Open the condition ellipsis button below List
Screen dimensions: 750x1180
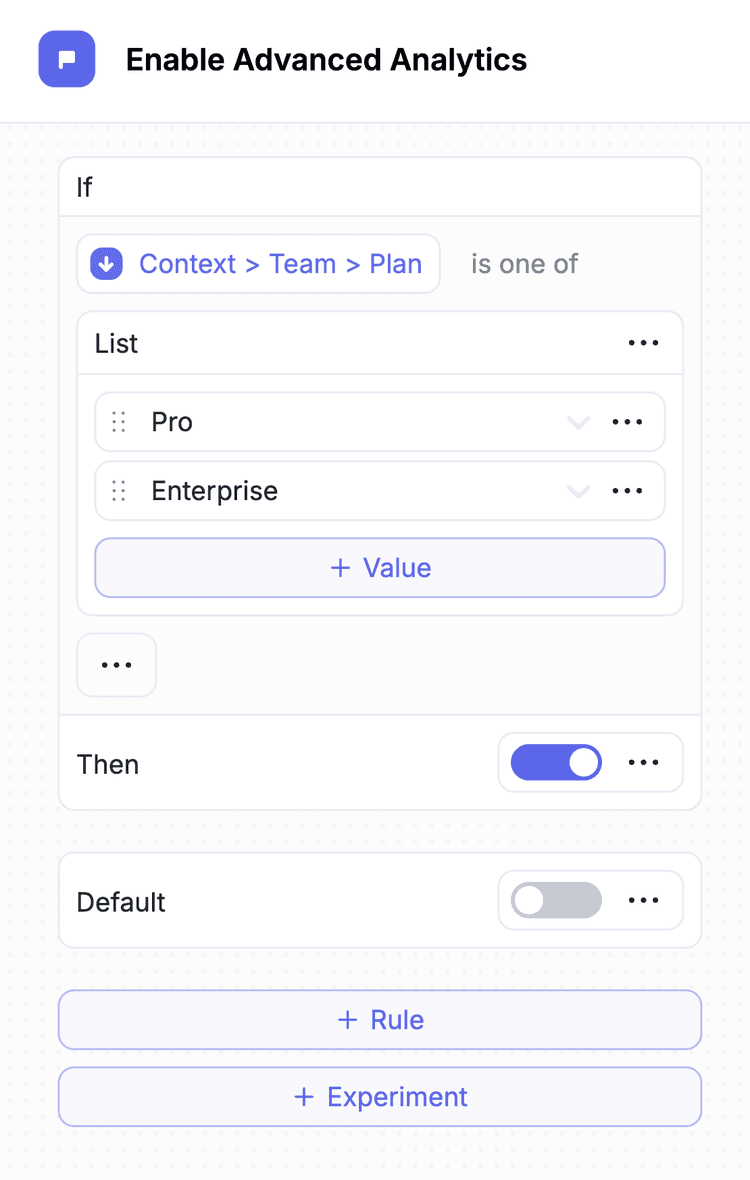pos(116,665)
